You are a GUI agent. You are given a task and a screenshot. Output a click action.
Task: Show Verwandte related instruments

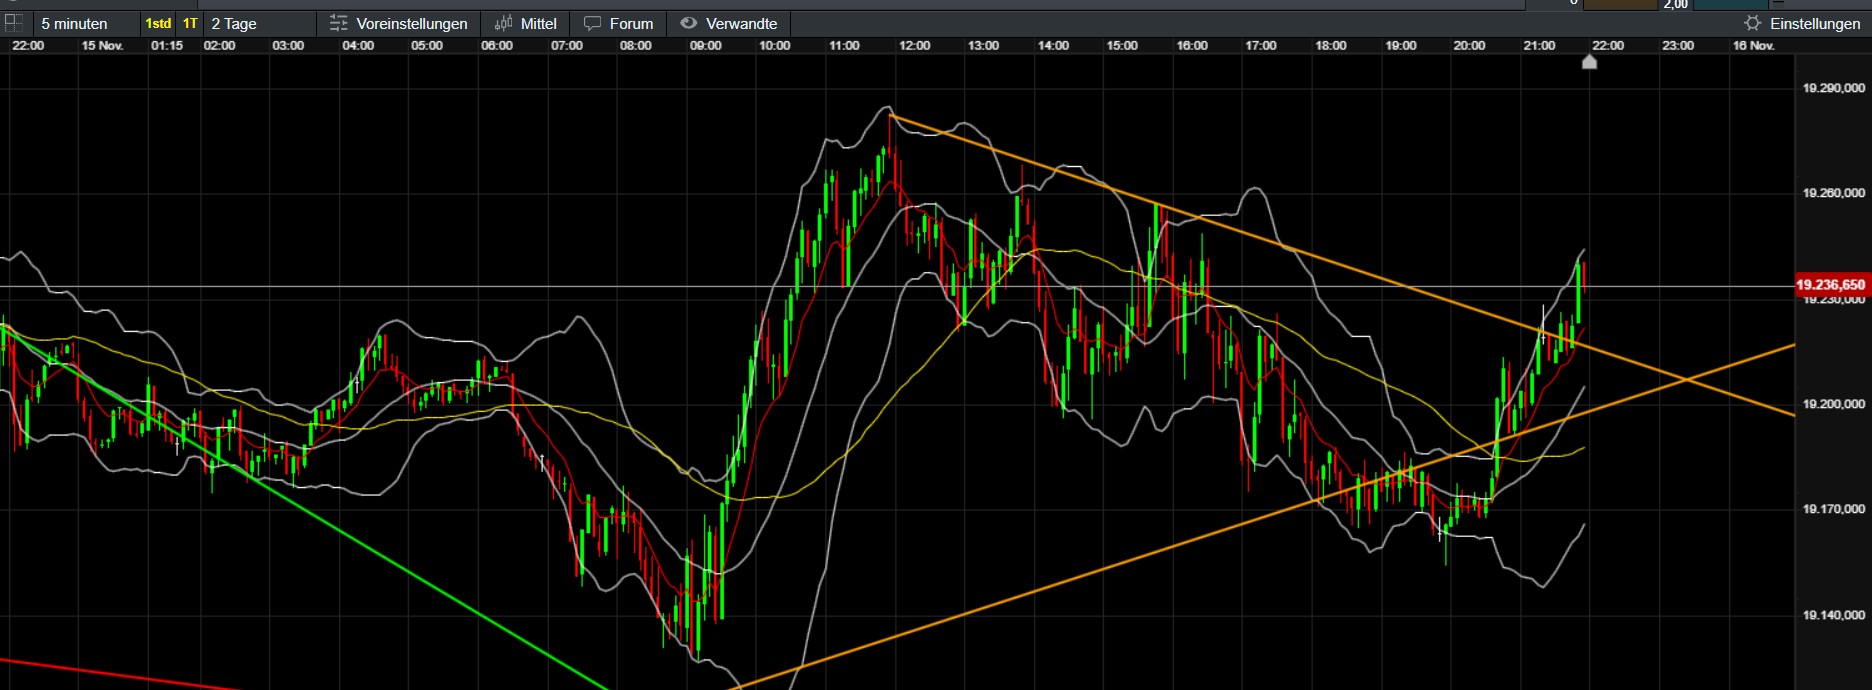click(x=729, y=23)
